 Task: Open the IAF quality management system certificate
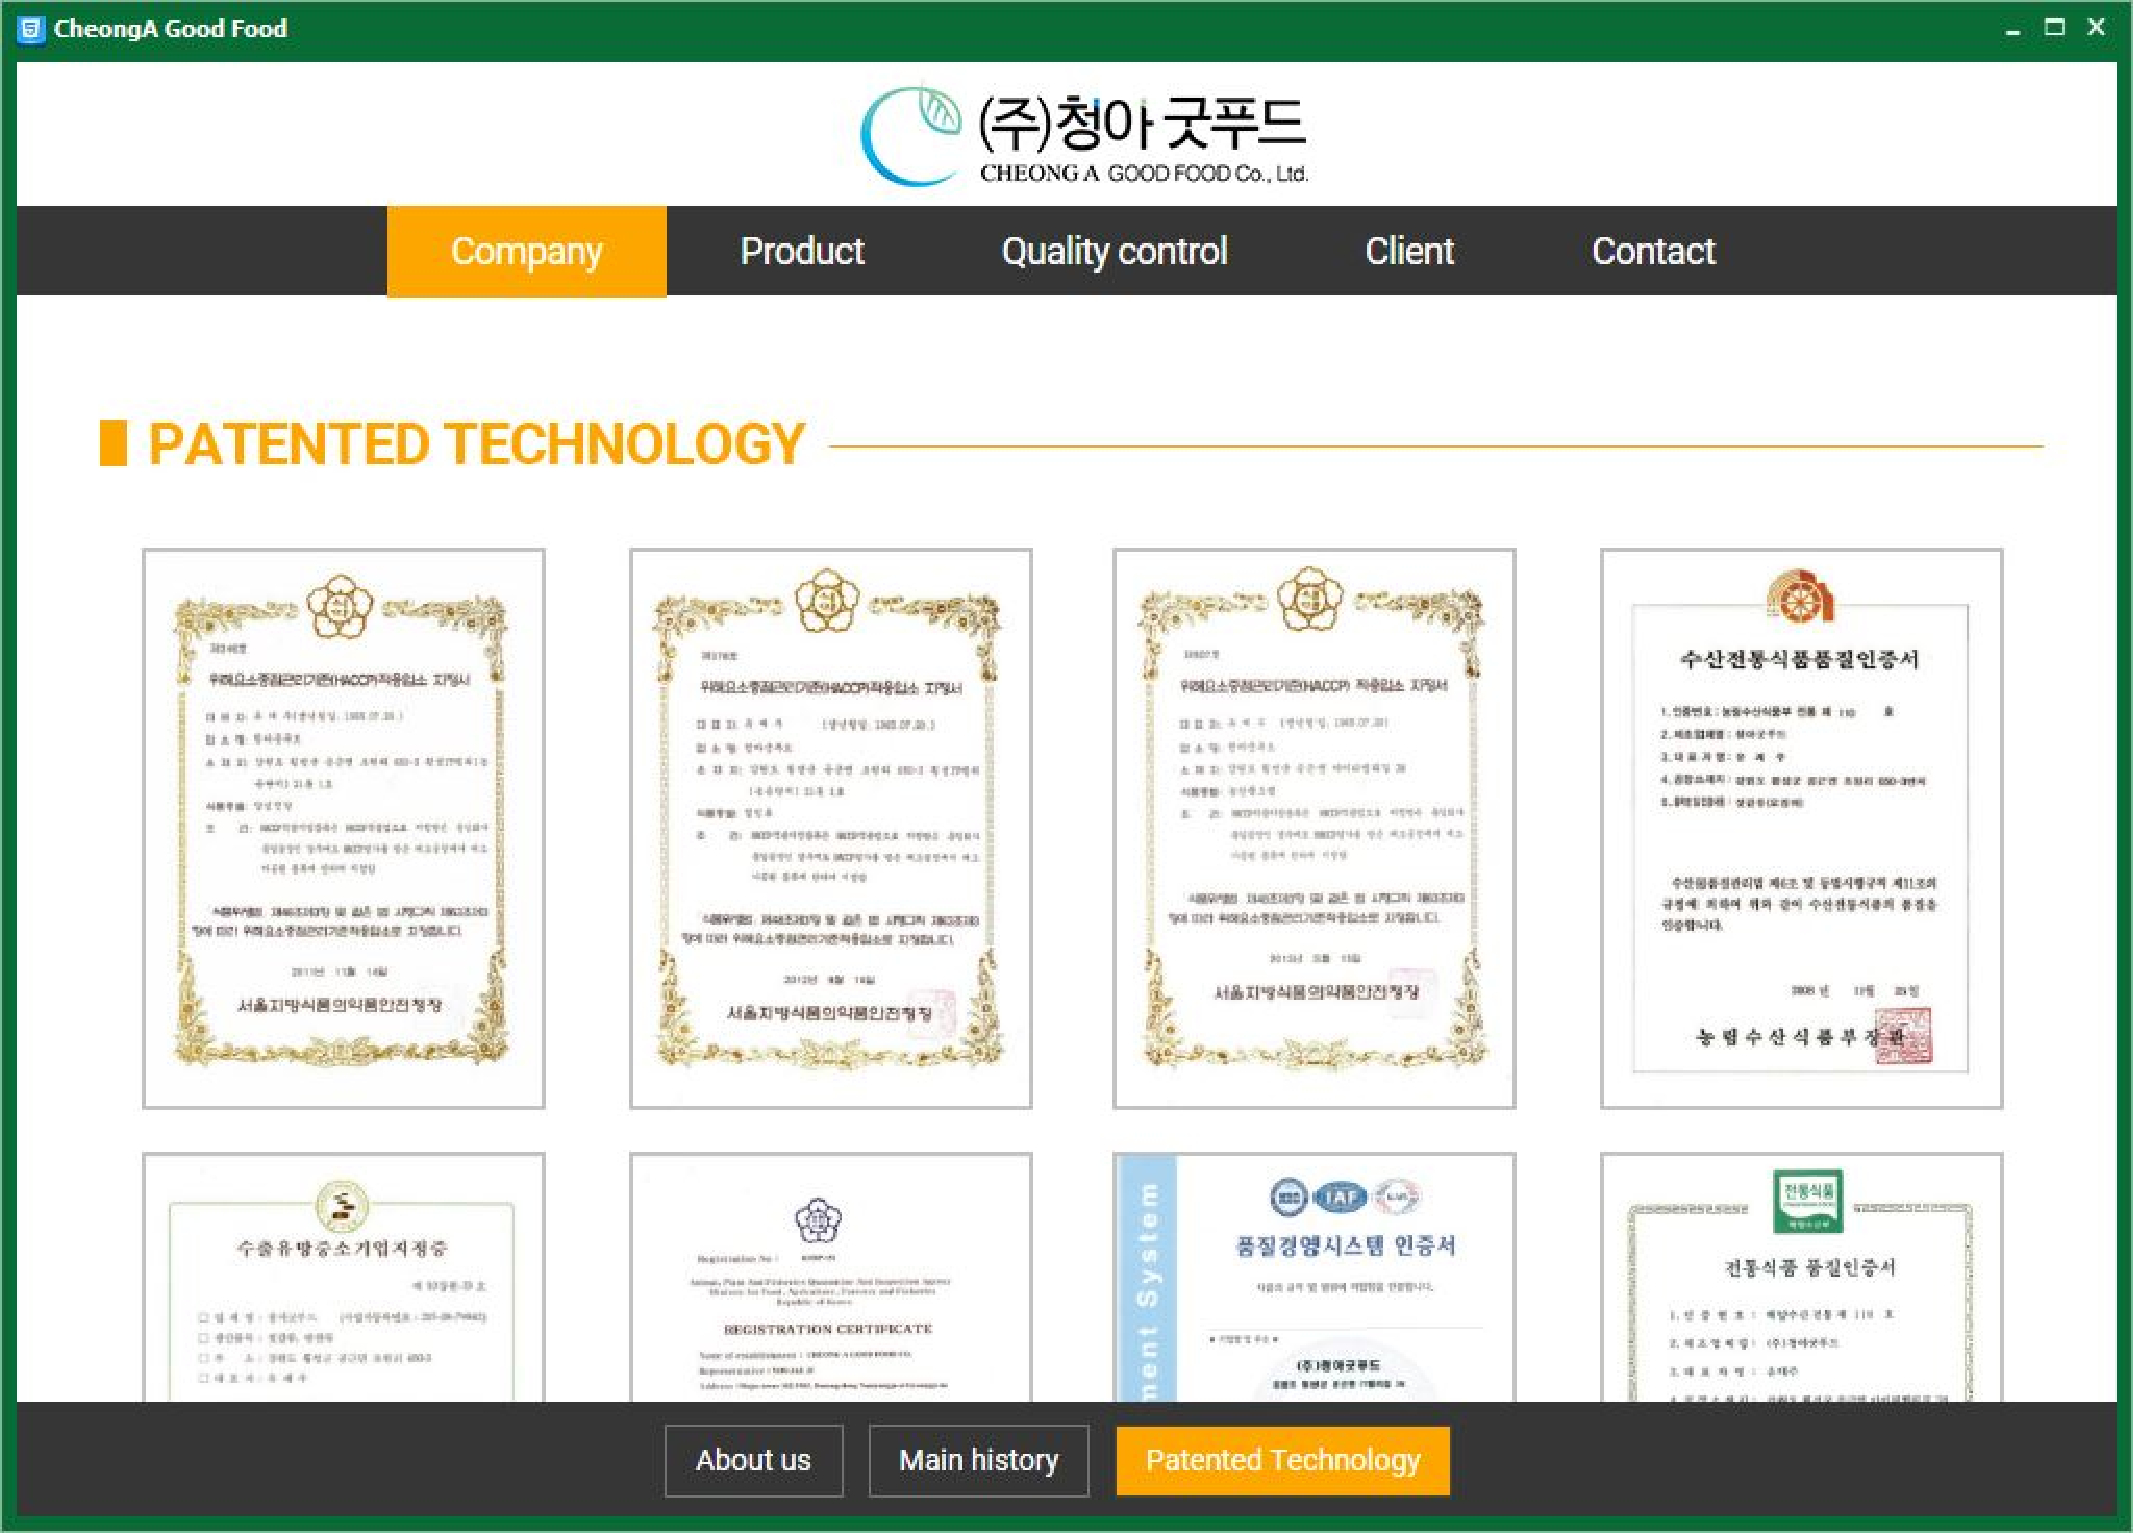(x=1314, y=1277)
